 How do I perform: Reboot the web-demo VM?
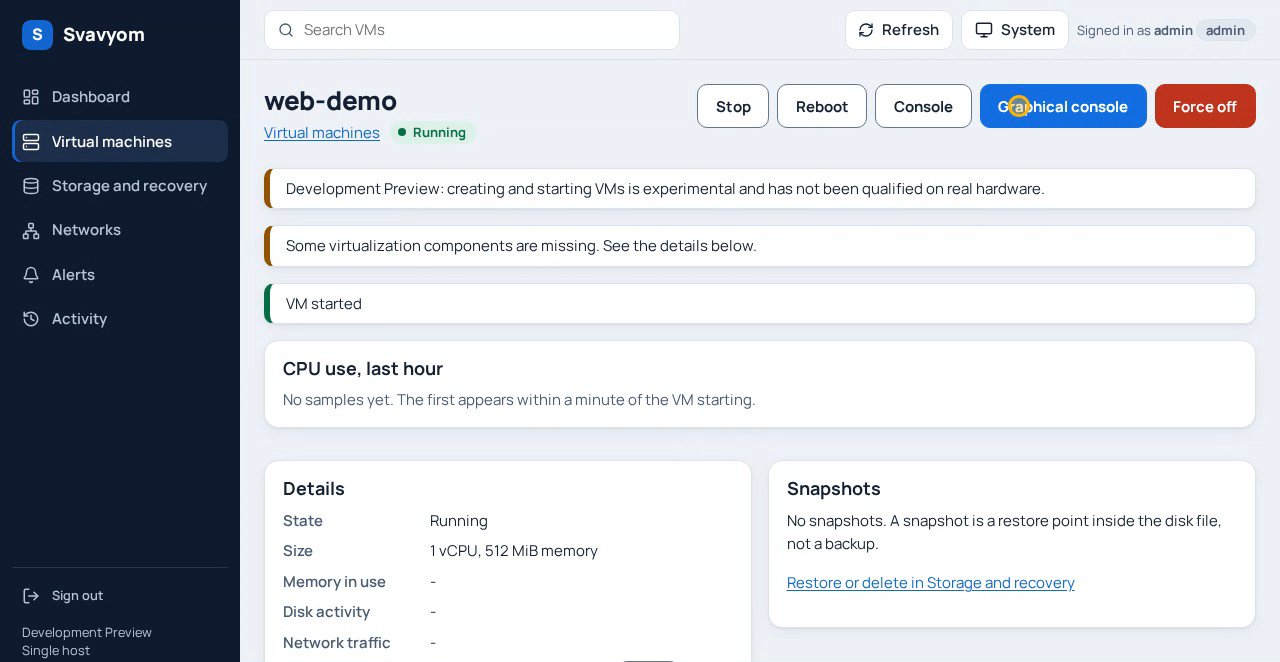[822, 106]
